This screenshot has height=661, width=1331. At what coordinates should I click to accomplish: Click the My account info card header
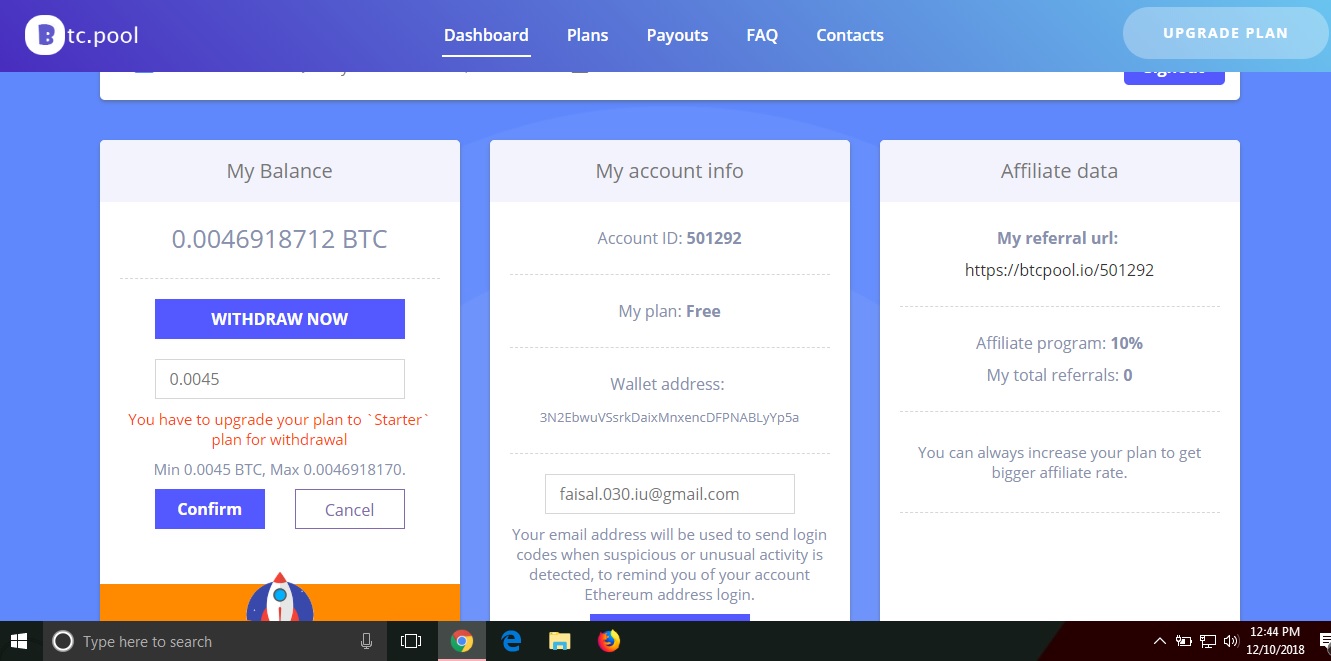(670, 171)
